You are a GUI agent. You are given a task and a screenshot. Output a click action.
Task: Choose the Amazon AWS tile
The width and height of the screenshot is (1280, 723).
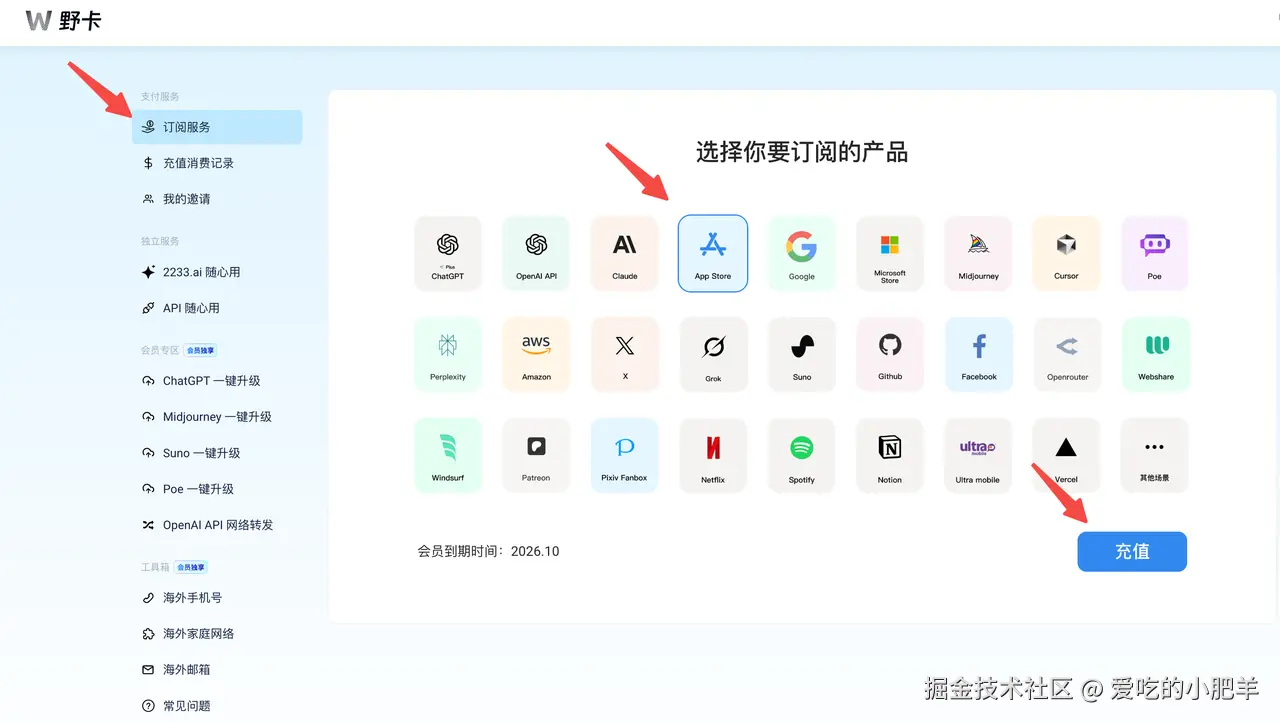[x=536, y=354]
